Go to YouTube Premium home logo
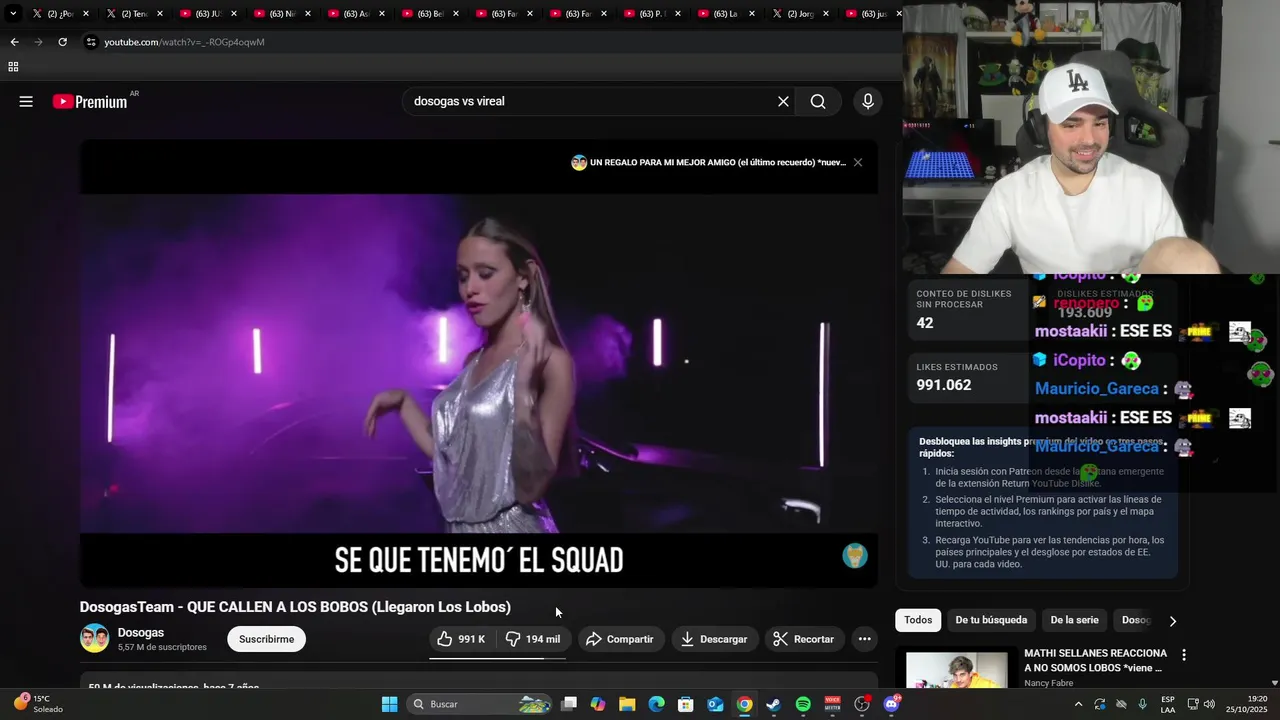 pyautogui.click(x=90, y=101)
